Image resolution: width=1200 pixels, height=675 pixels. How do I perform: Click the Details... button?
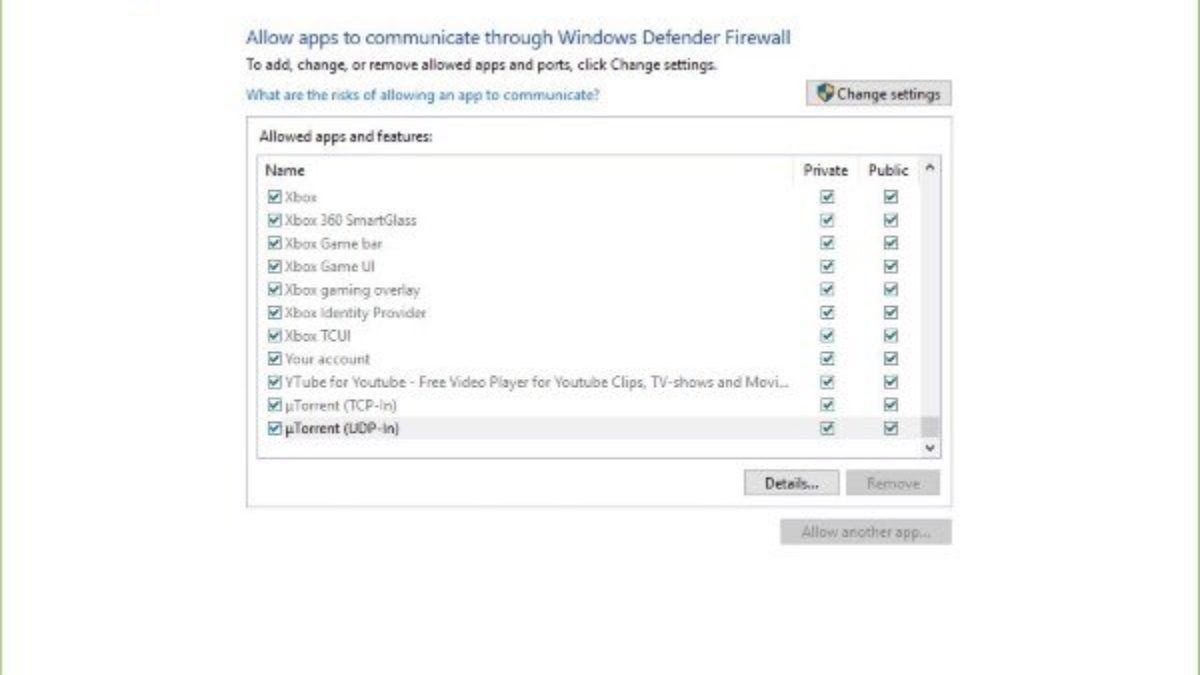[791, 483]
